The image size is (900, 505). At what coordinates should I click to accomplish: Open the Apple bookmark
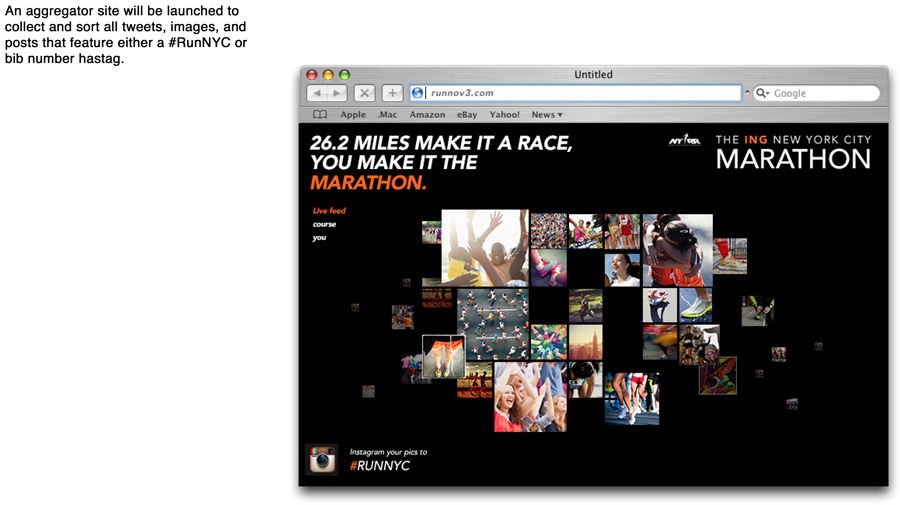(353, 115)
